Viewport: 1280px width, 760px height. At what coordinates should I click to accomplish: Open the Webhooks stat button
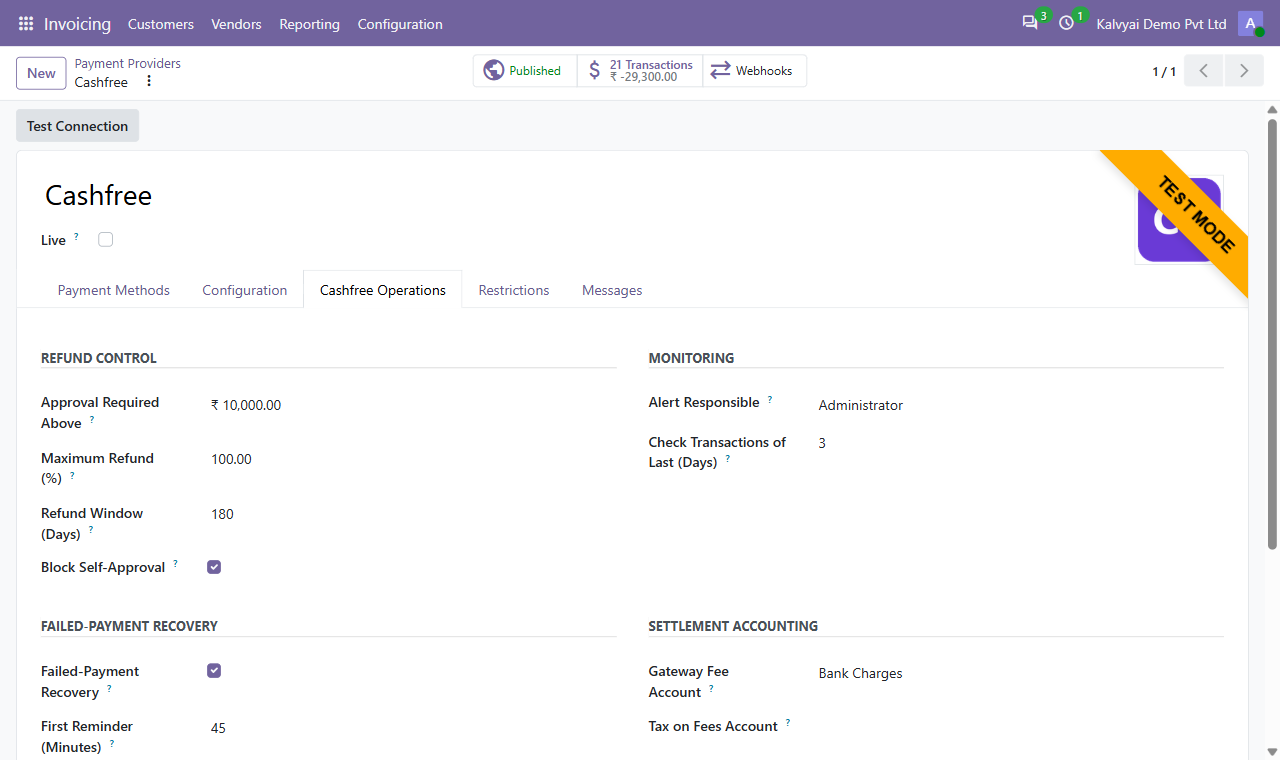tap(755, 71)
